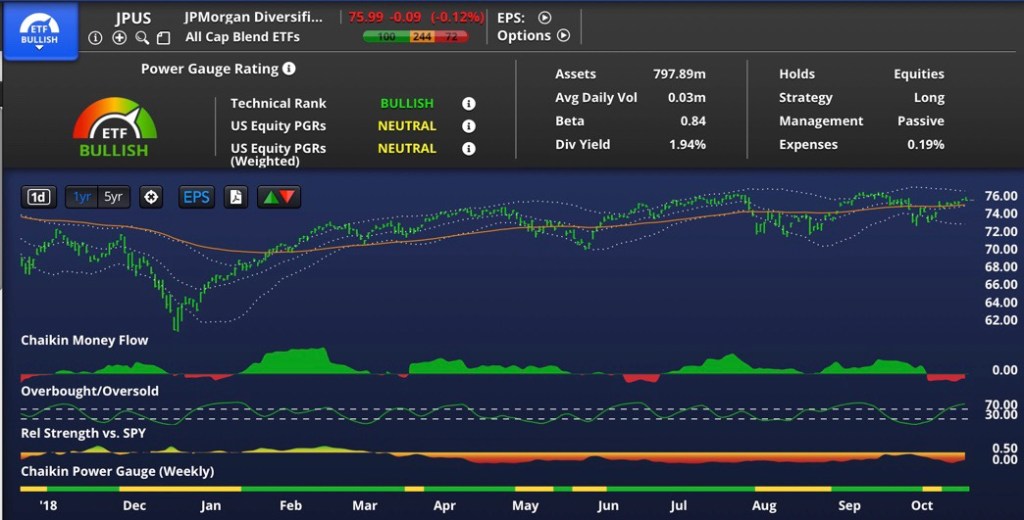Click the crosshair target icon on chart toolbar
Viewport: 1024px width, 520px height.
point(151,197)
